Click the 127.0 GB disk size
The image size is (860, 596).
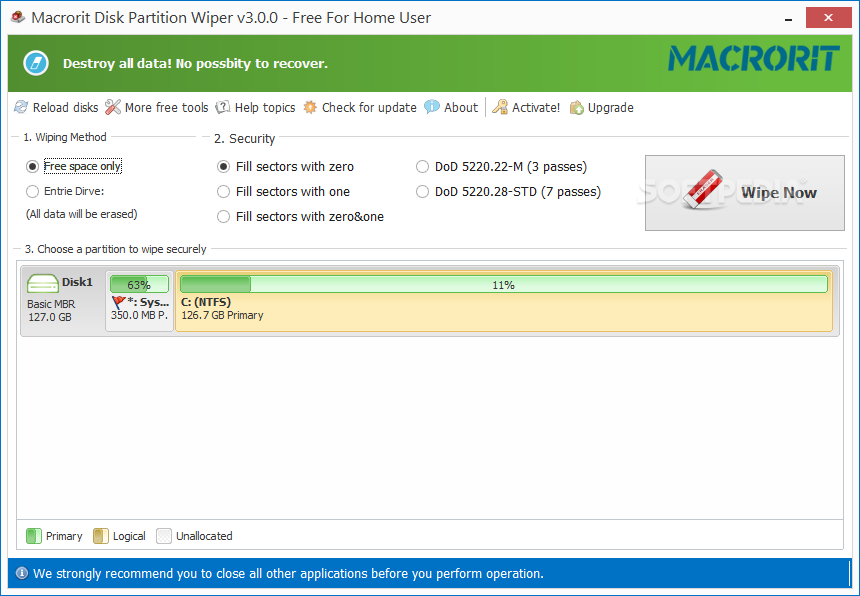pos(50,317)
